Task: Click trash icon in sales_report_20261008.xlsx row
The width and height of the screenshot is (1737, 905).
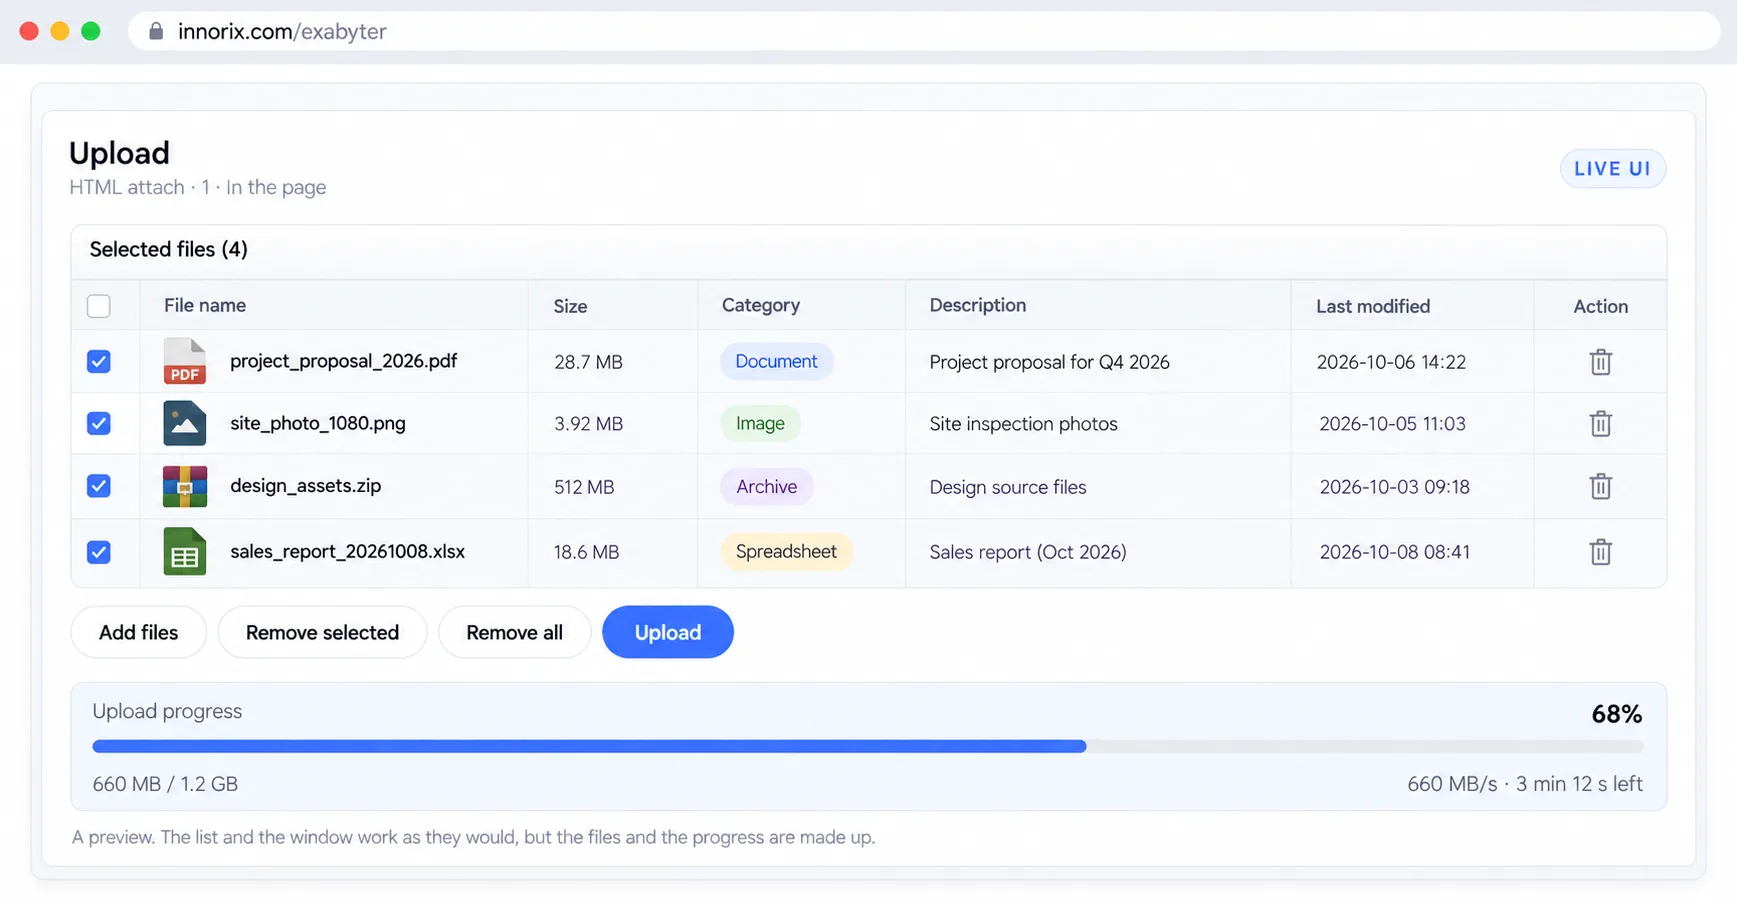Action: (x=1600, y=552)
